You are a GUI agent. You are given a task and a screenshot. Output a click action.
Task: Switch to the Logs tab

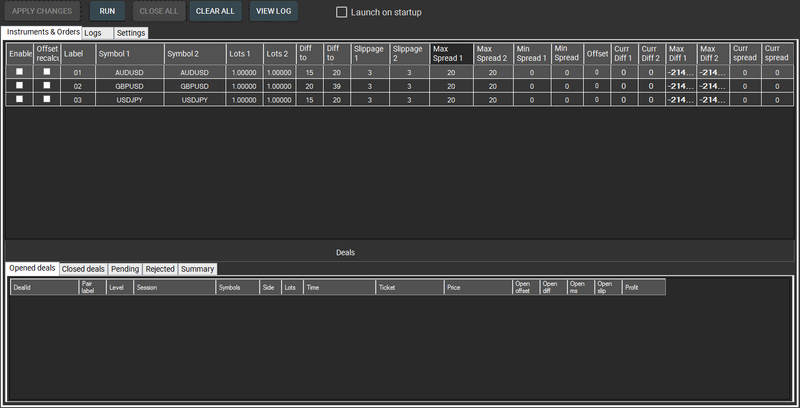(93, 33)
